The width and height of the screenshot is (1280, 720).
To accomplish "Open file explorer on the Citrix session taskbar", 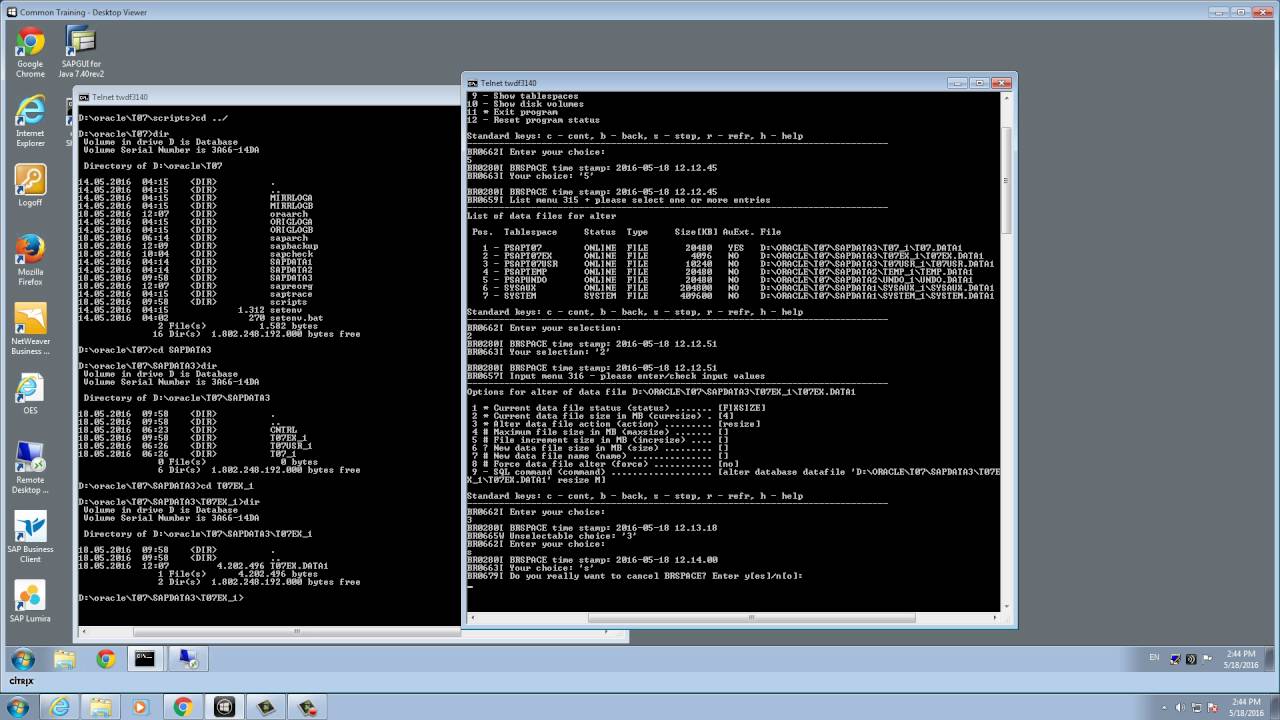I will [x=64, y=658].
